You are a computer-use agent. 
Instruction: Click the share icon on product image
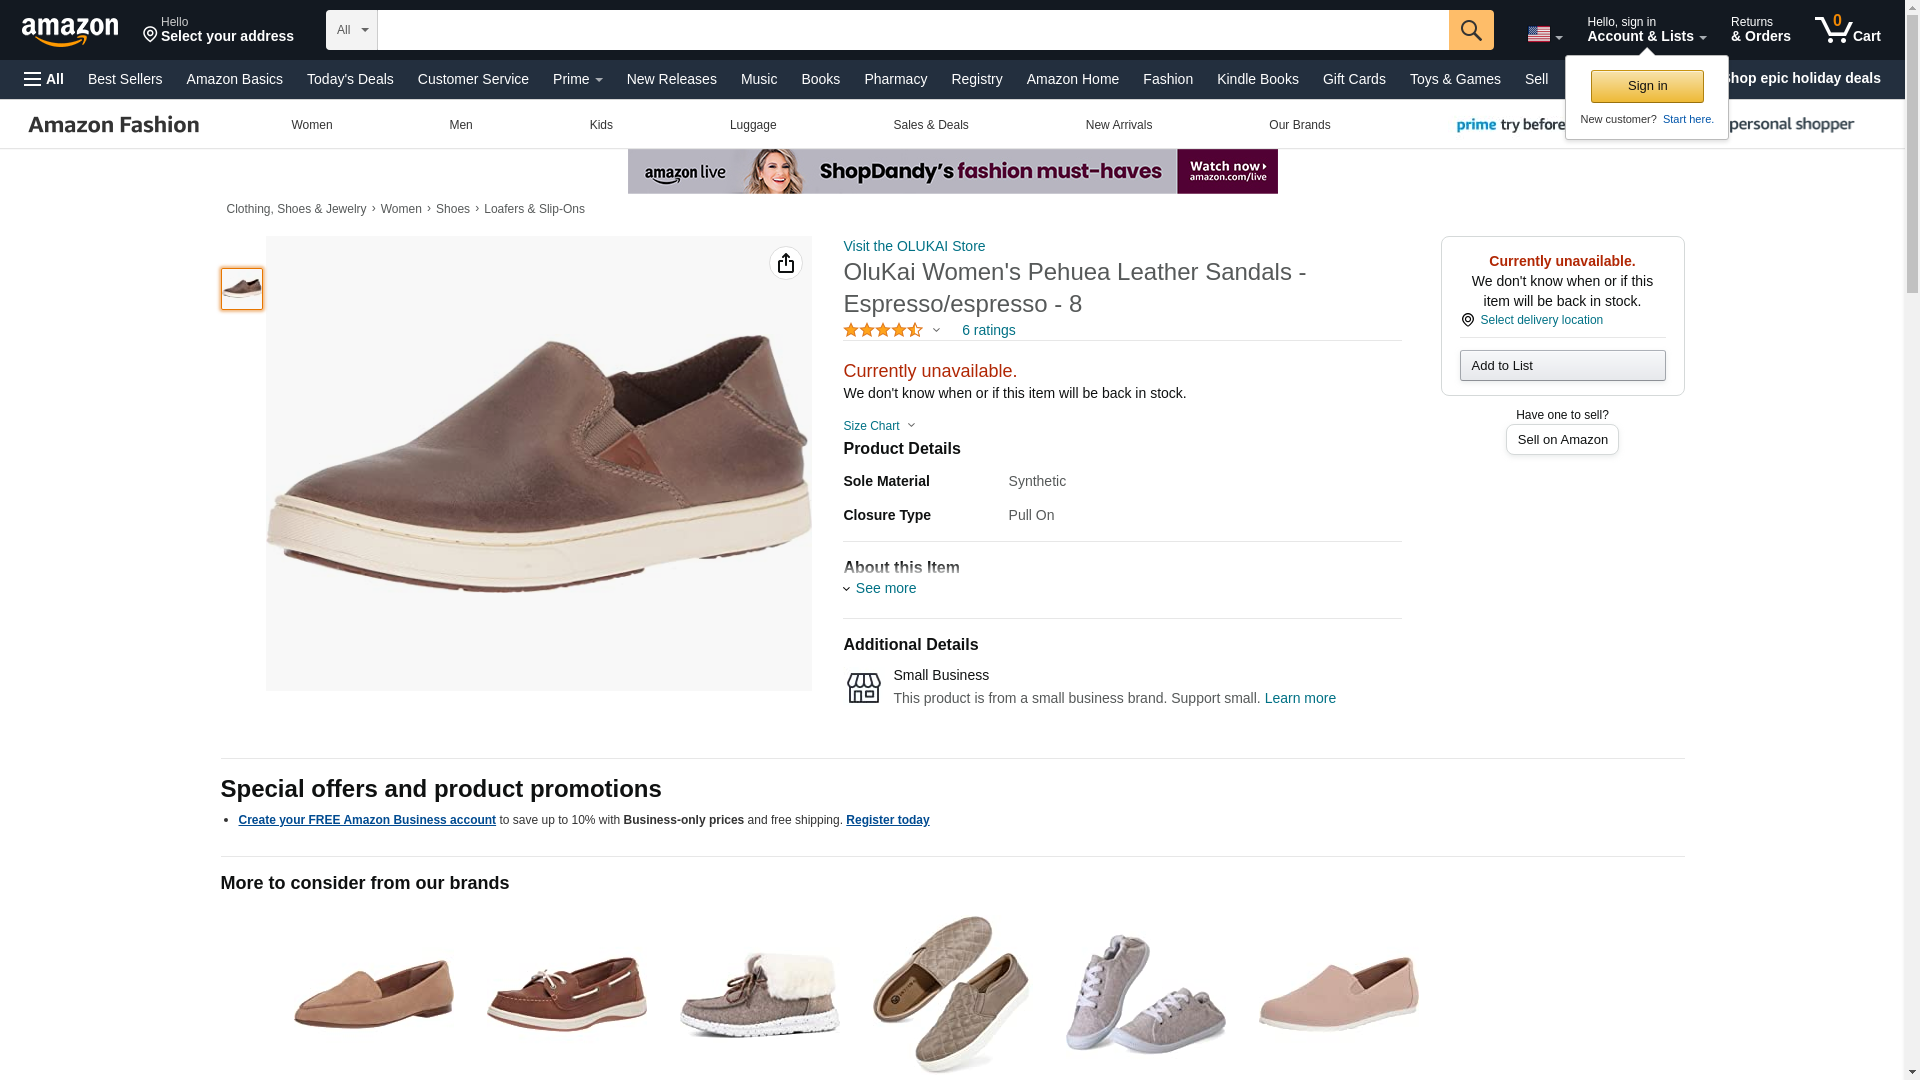(785, 263)
